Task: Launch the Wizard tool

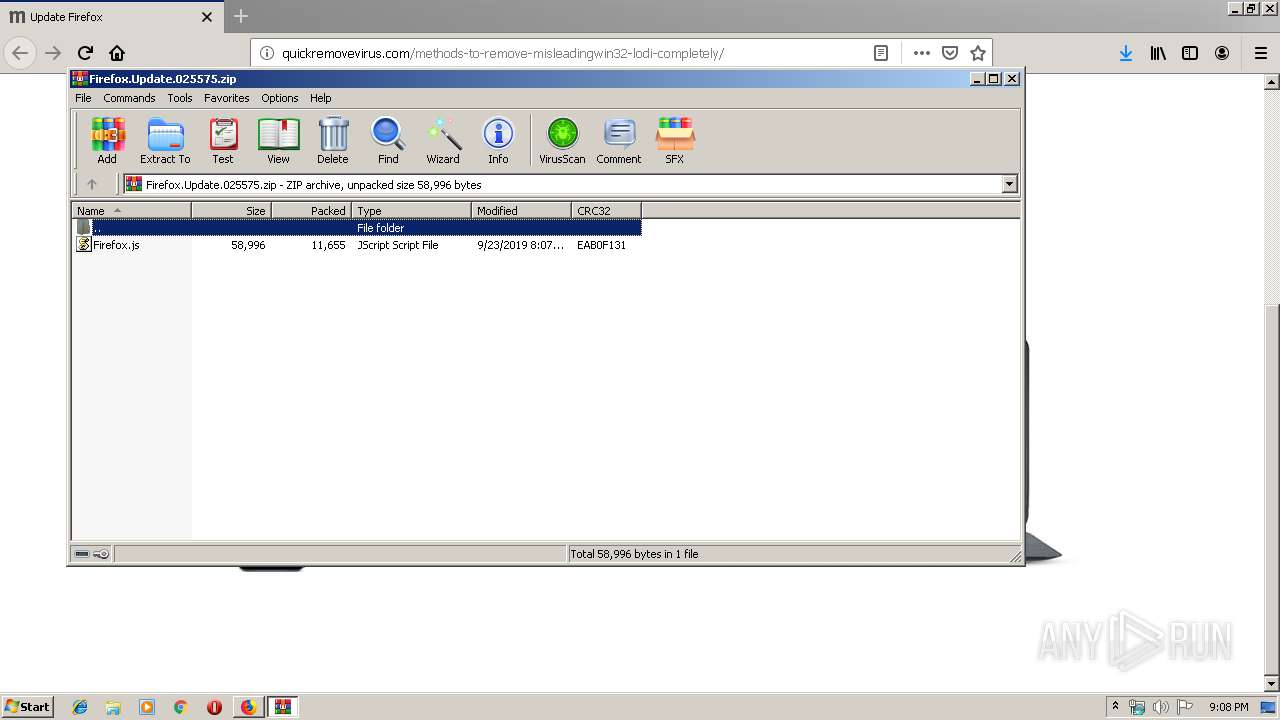Action: click(x=443, y=140)
